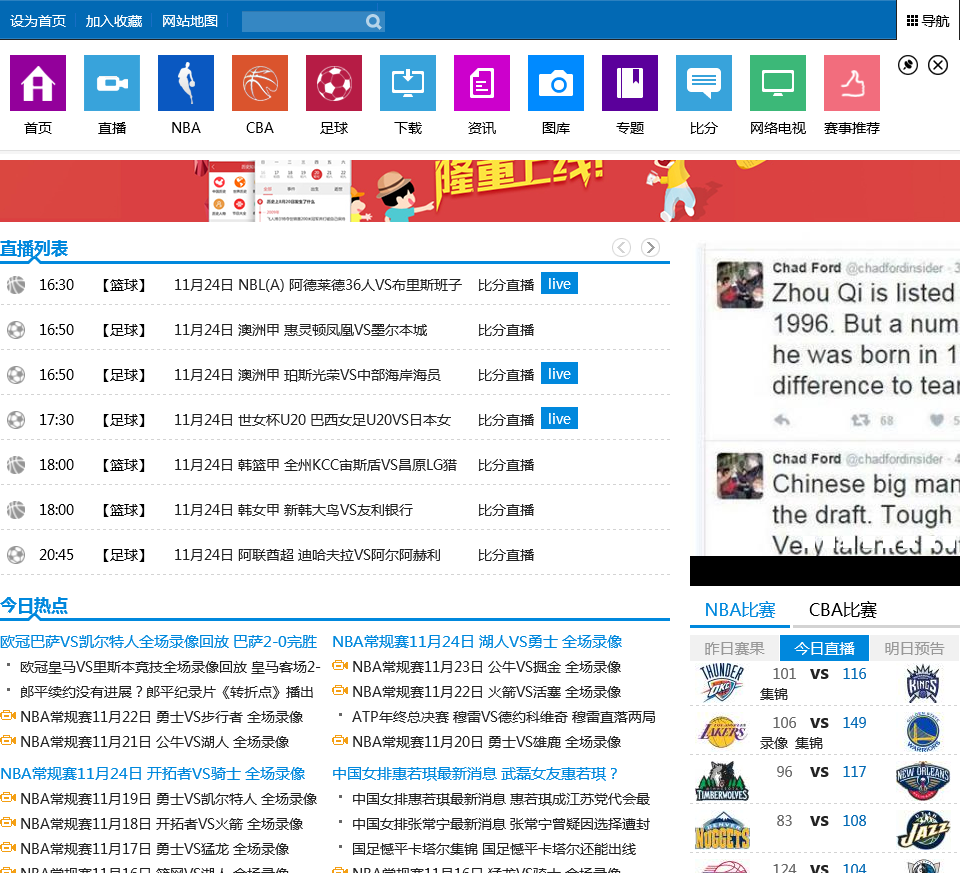
Task: Click the Thunder team logo
Action: 722,682
